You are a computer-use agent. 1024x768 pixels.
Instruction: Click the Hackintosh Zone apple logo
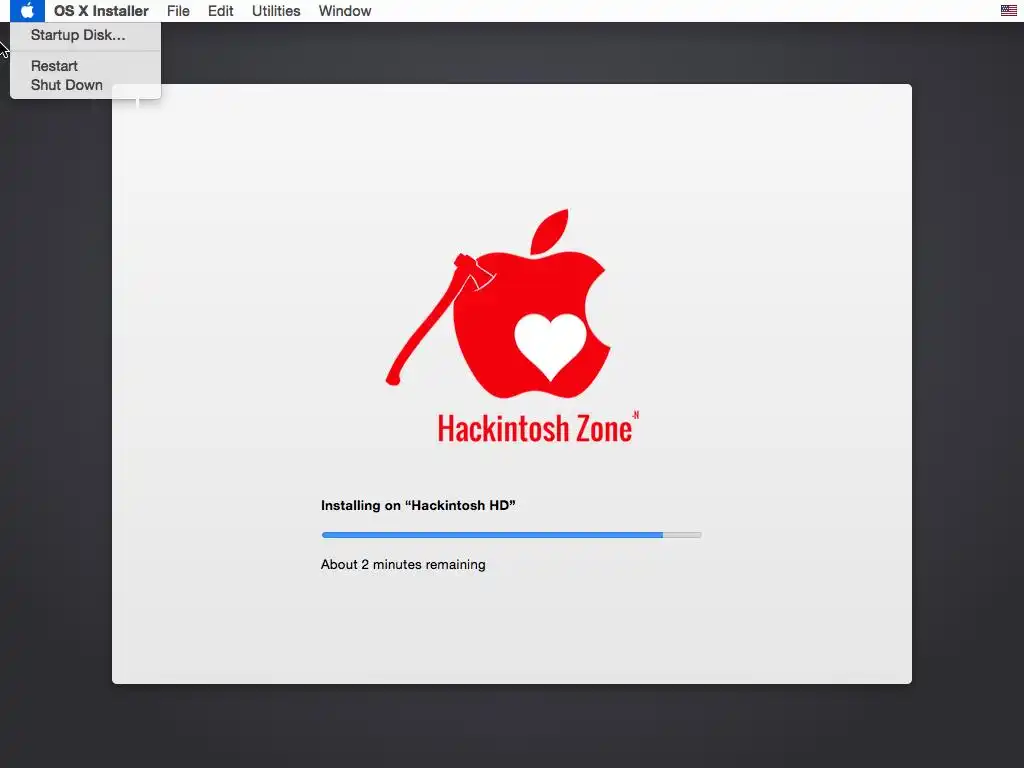[x=500, y=304]
